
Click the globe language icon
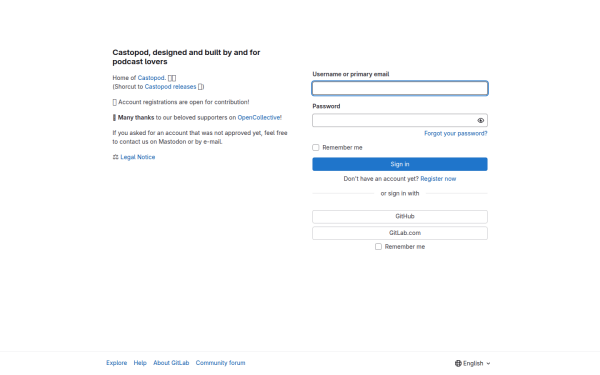click(x=458, y=363)
